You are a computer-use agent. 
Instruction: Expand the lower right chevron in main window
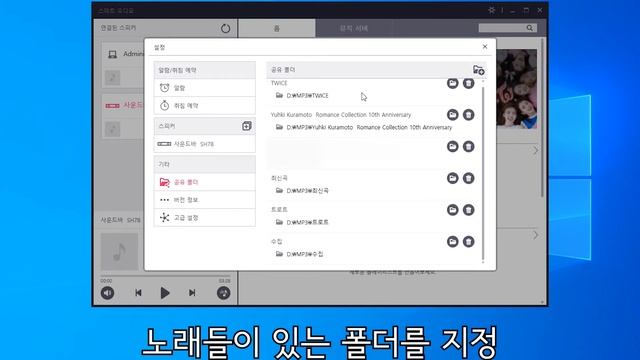click(x=535, y=235)
